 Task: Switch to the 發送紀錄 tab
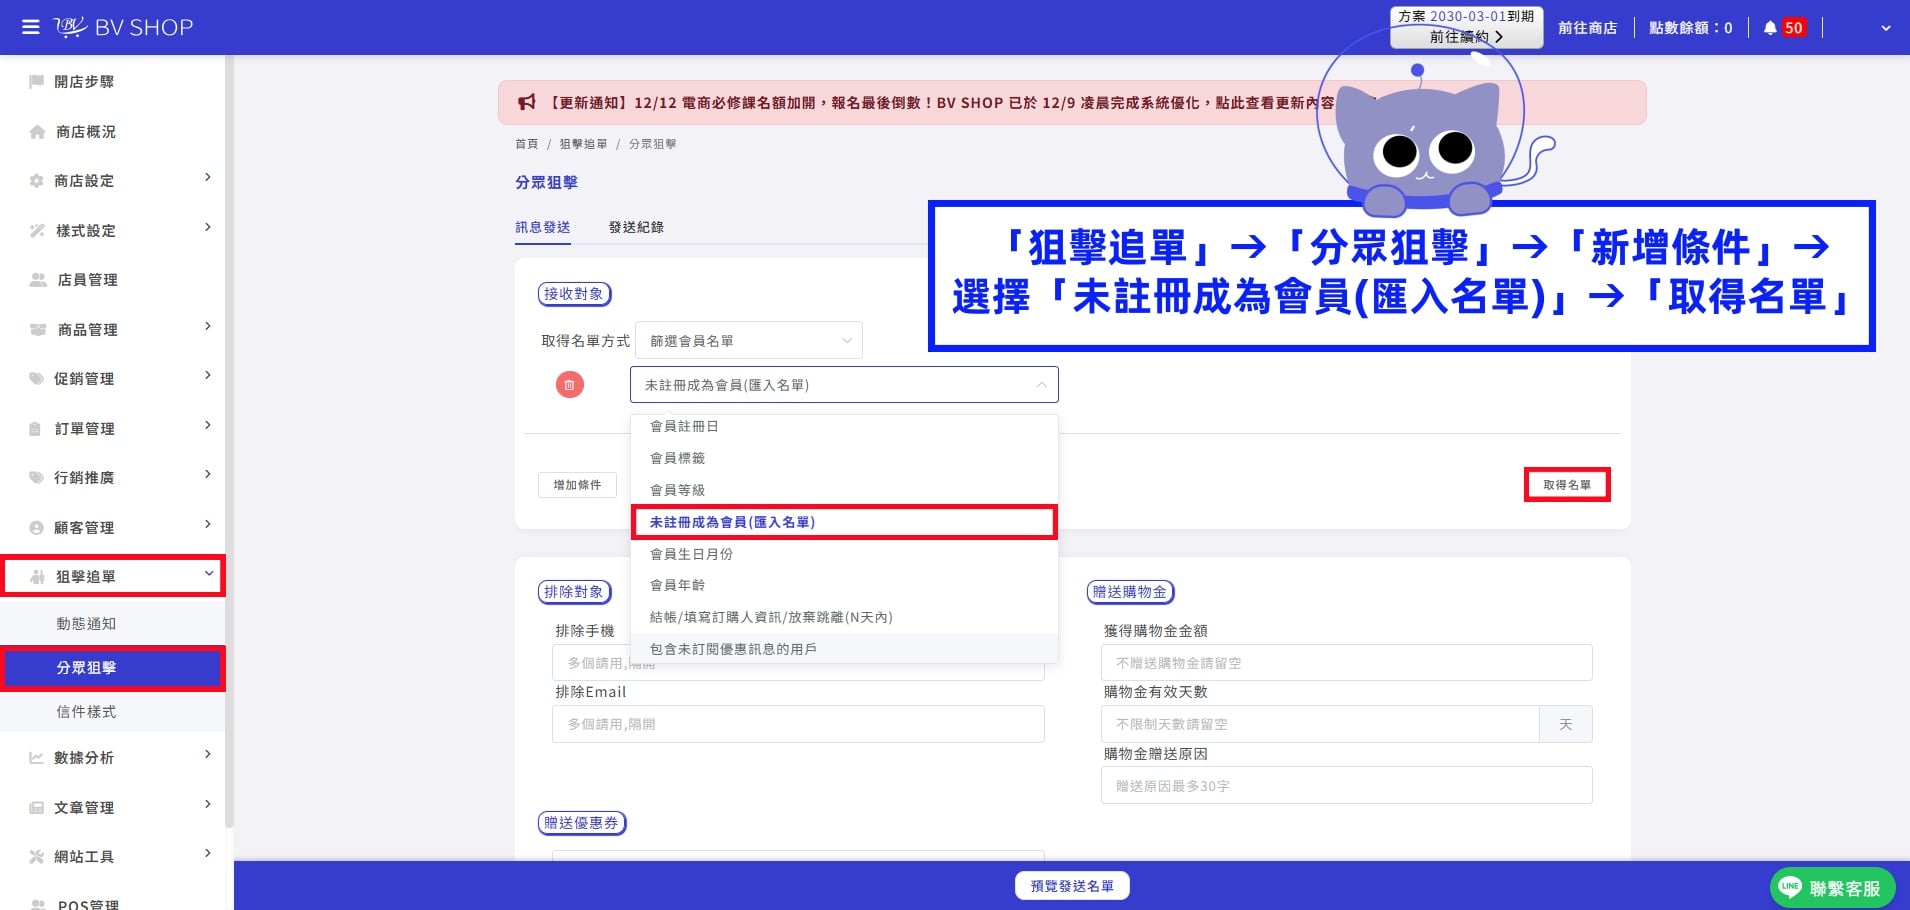coord(636,227)
